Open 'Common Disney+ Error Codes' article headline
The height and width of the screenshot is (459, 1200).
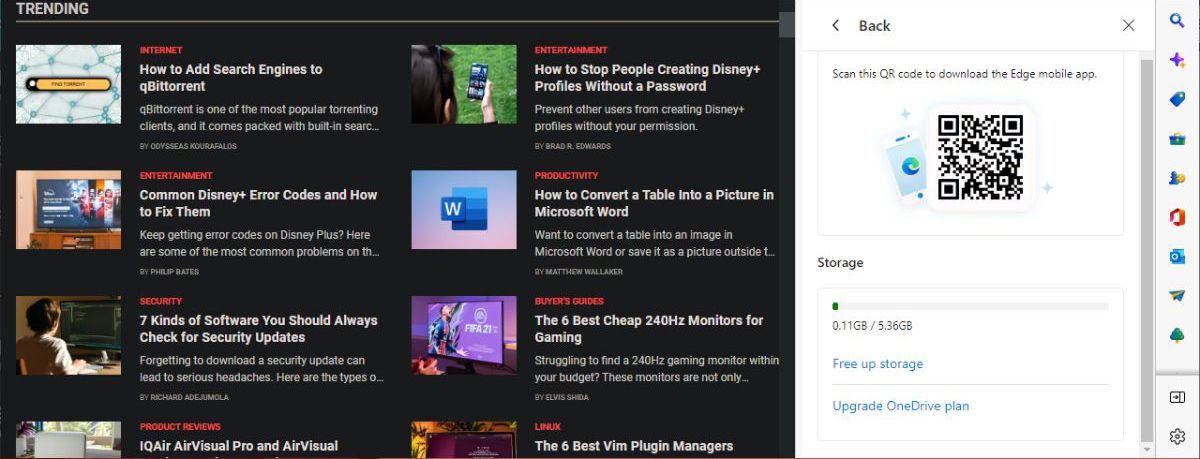pyautogui.click(x=258, y=203)
